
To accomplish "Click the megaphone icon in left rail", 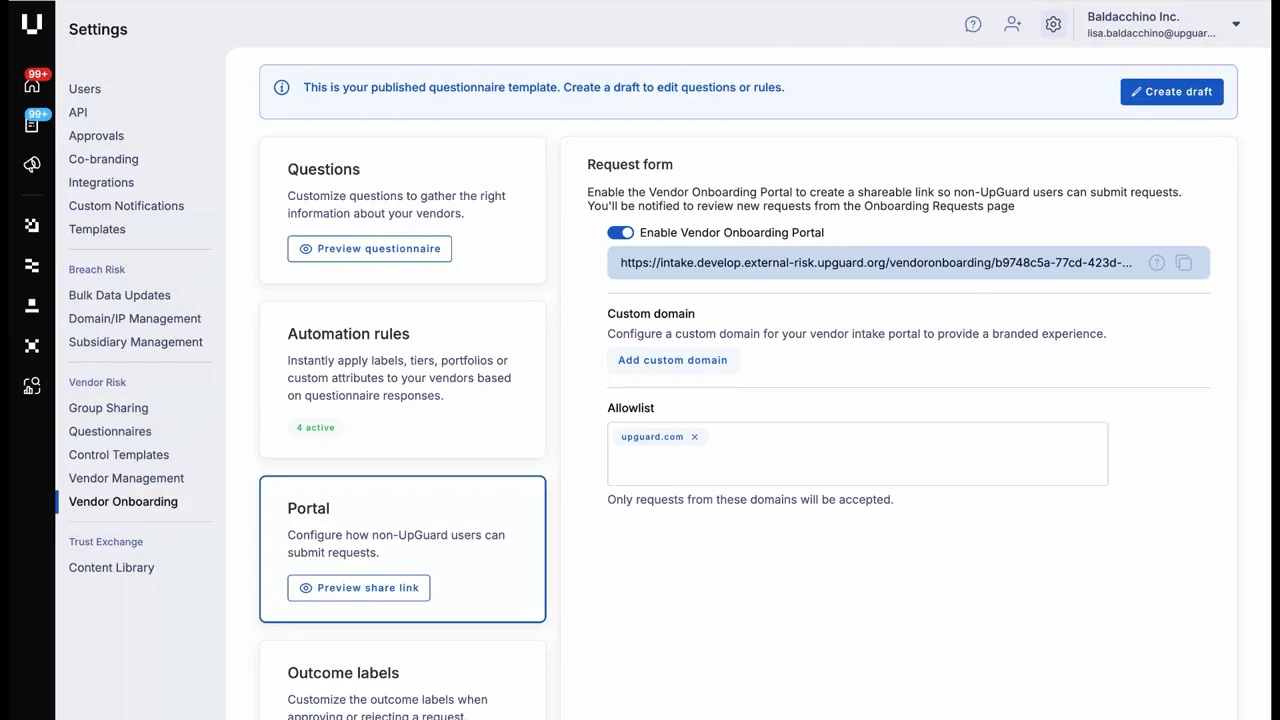I will click(x=32, y=164).
